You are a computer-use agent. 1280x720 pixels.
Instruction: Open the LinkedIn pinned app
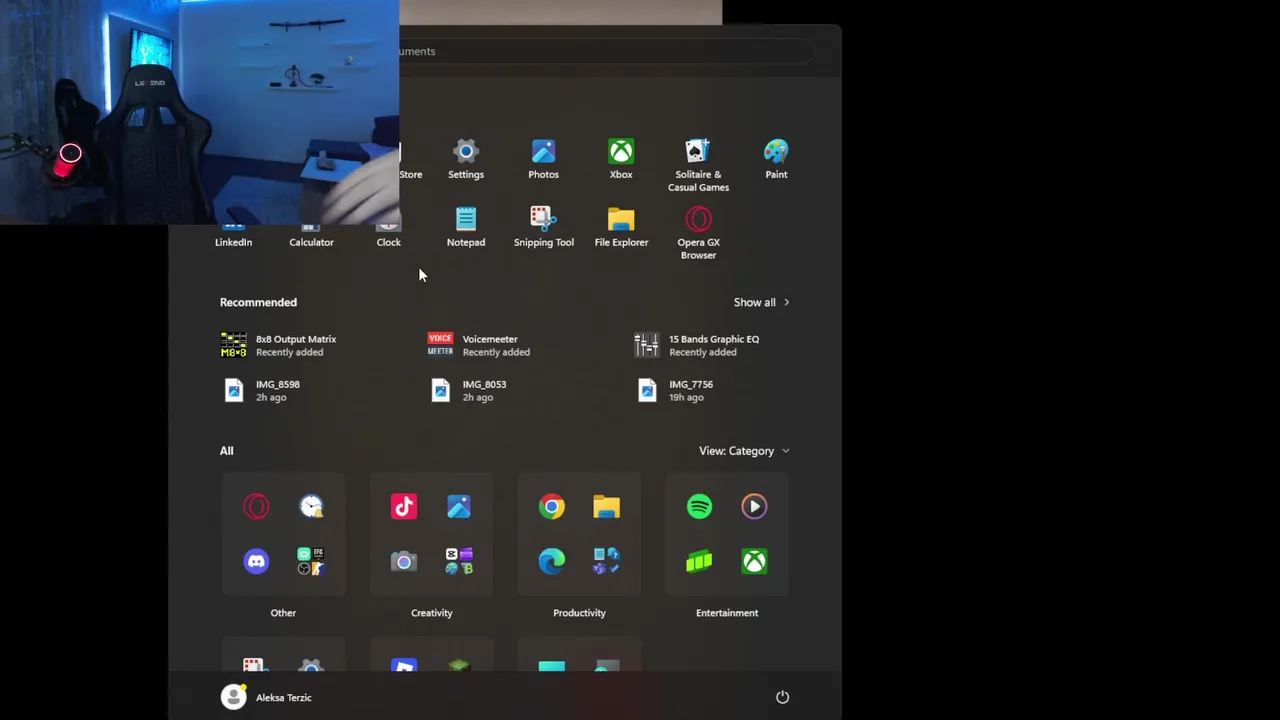tap(233, 236)
